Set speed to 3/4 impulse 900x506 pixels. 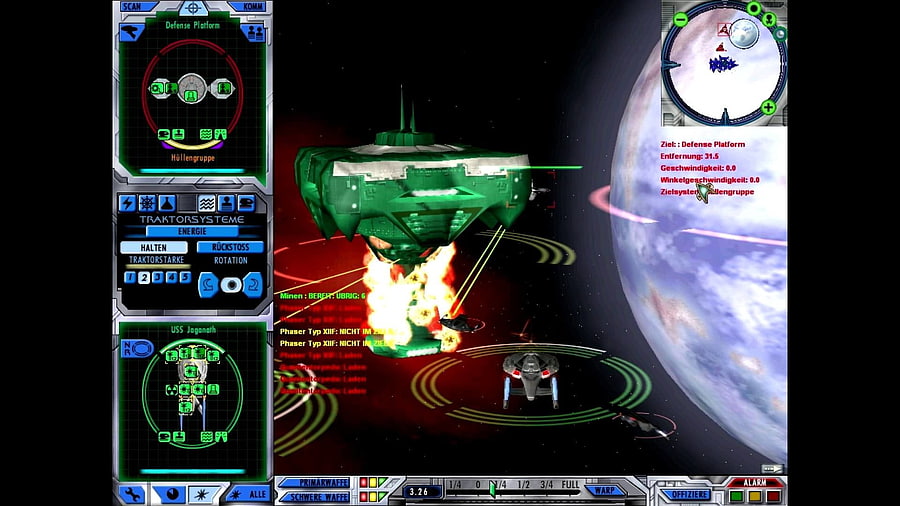tap(546, 485)
